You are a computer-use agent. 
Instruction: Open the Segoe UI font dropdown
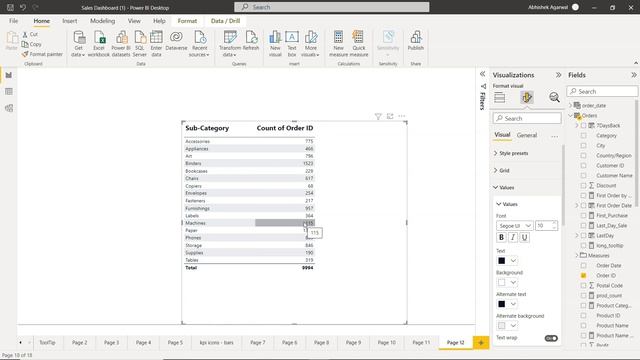[514, 226]
